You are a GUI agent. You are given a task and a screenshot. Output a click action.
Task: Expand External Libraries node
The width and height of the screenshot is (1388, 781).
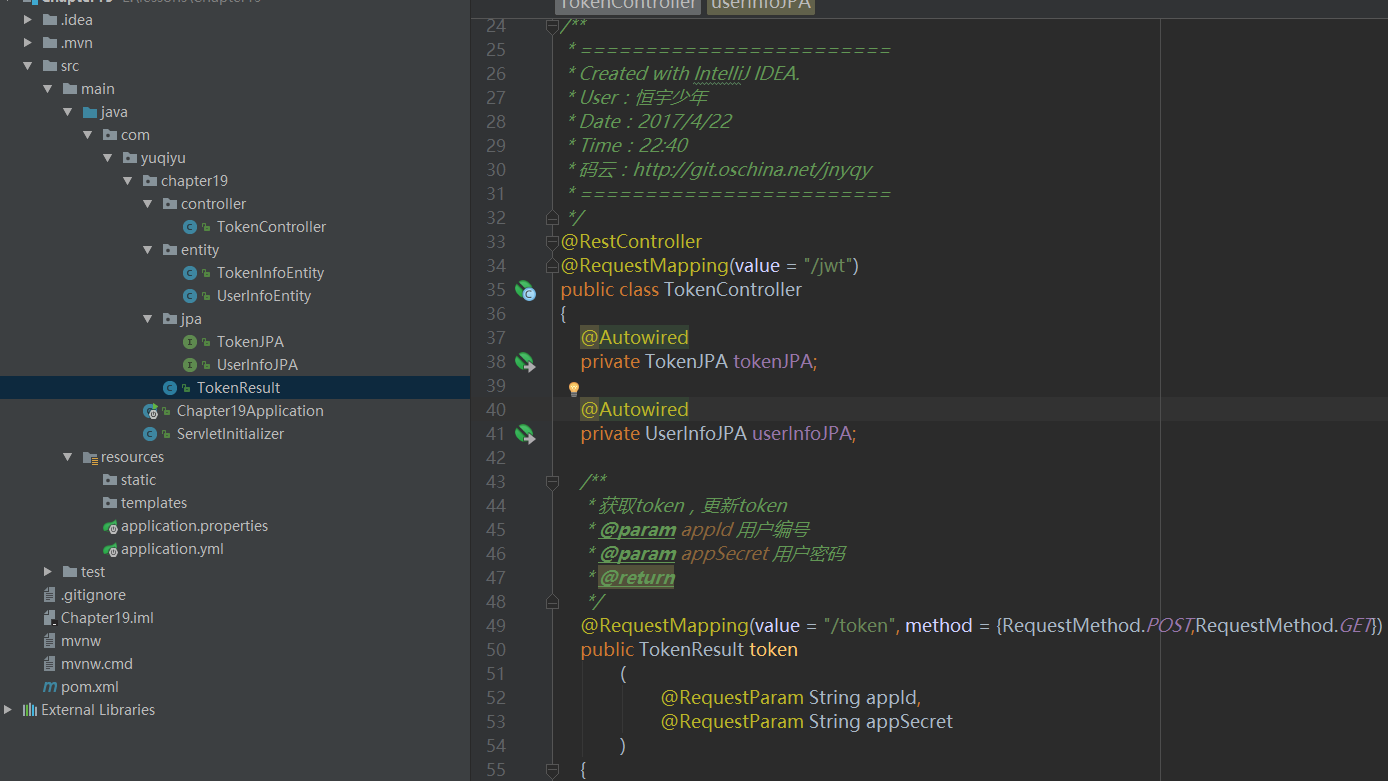point(8,710)
